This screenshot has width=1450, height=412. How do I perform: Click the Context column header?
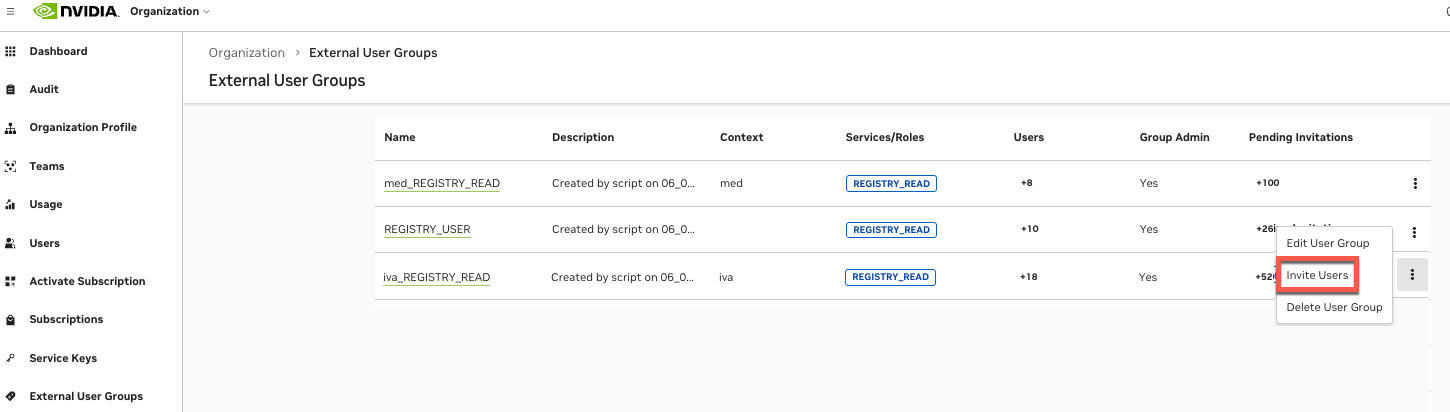[x=741, y=137]
